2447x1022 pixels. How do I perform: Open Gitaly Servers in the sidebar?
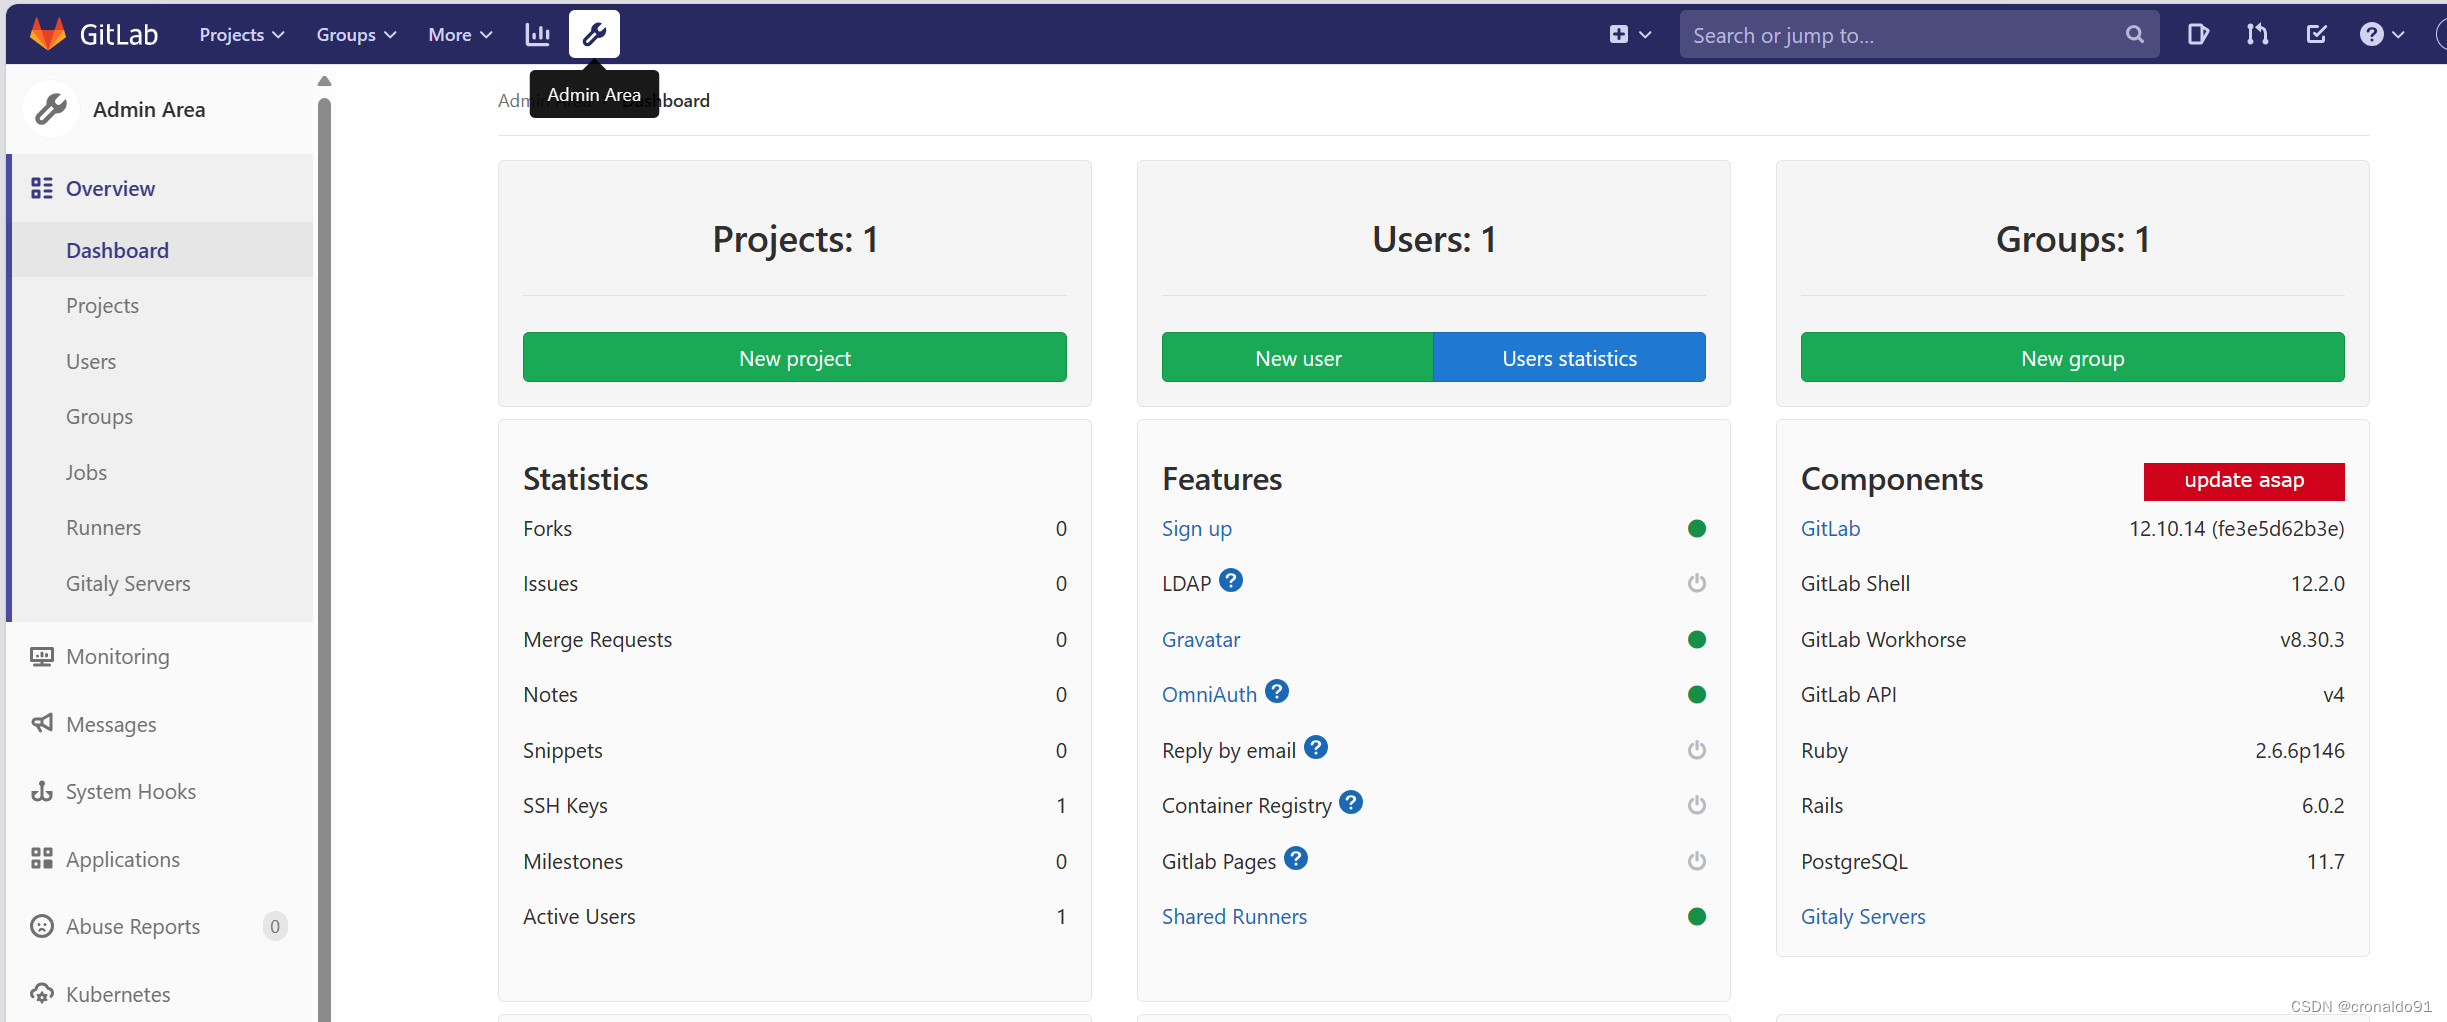(128, 583)
